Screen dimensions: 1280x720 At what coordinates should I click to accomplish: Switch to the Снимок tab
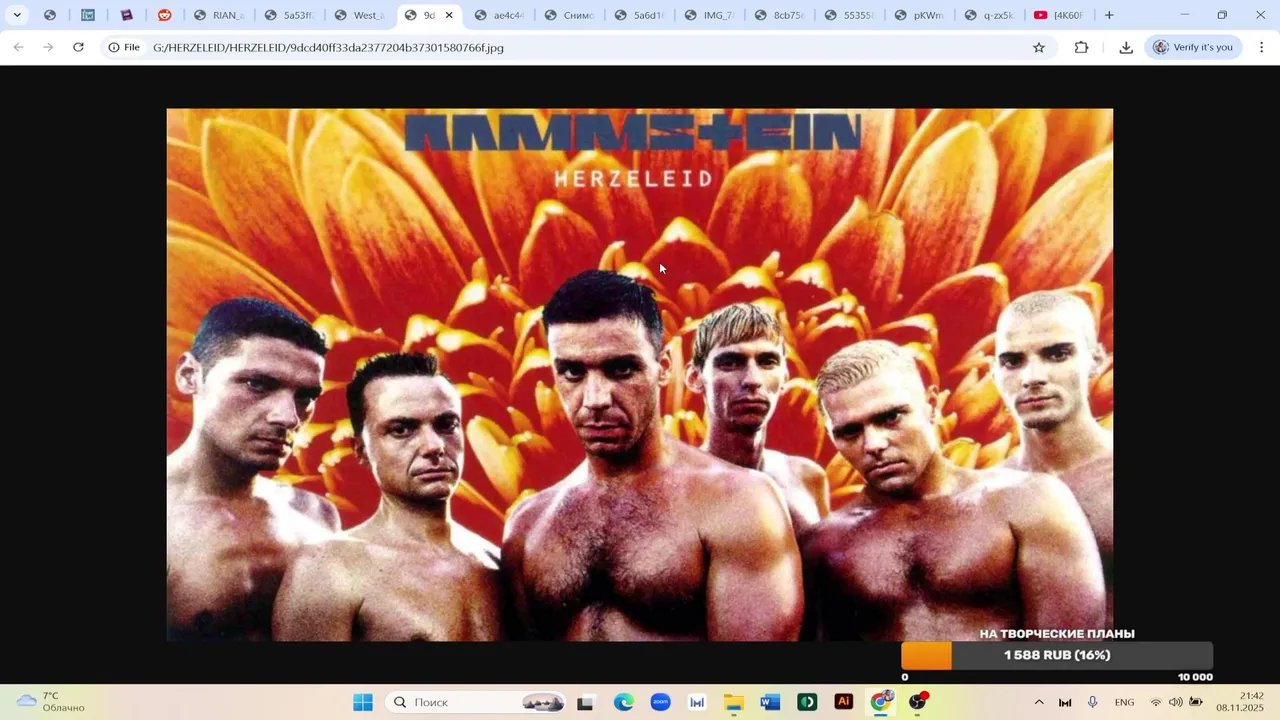571,15
